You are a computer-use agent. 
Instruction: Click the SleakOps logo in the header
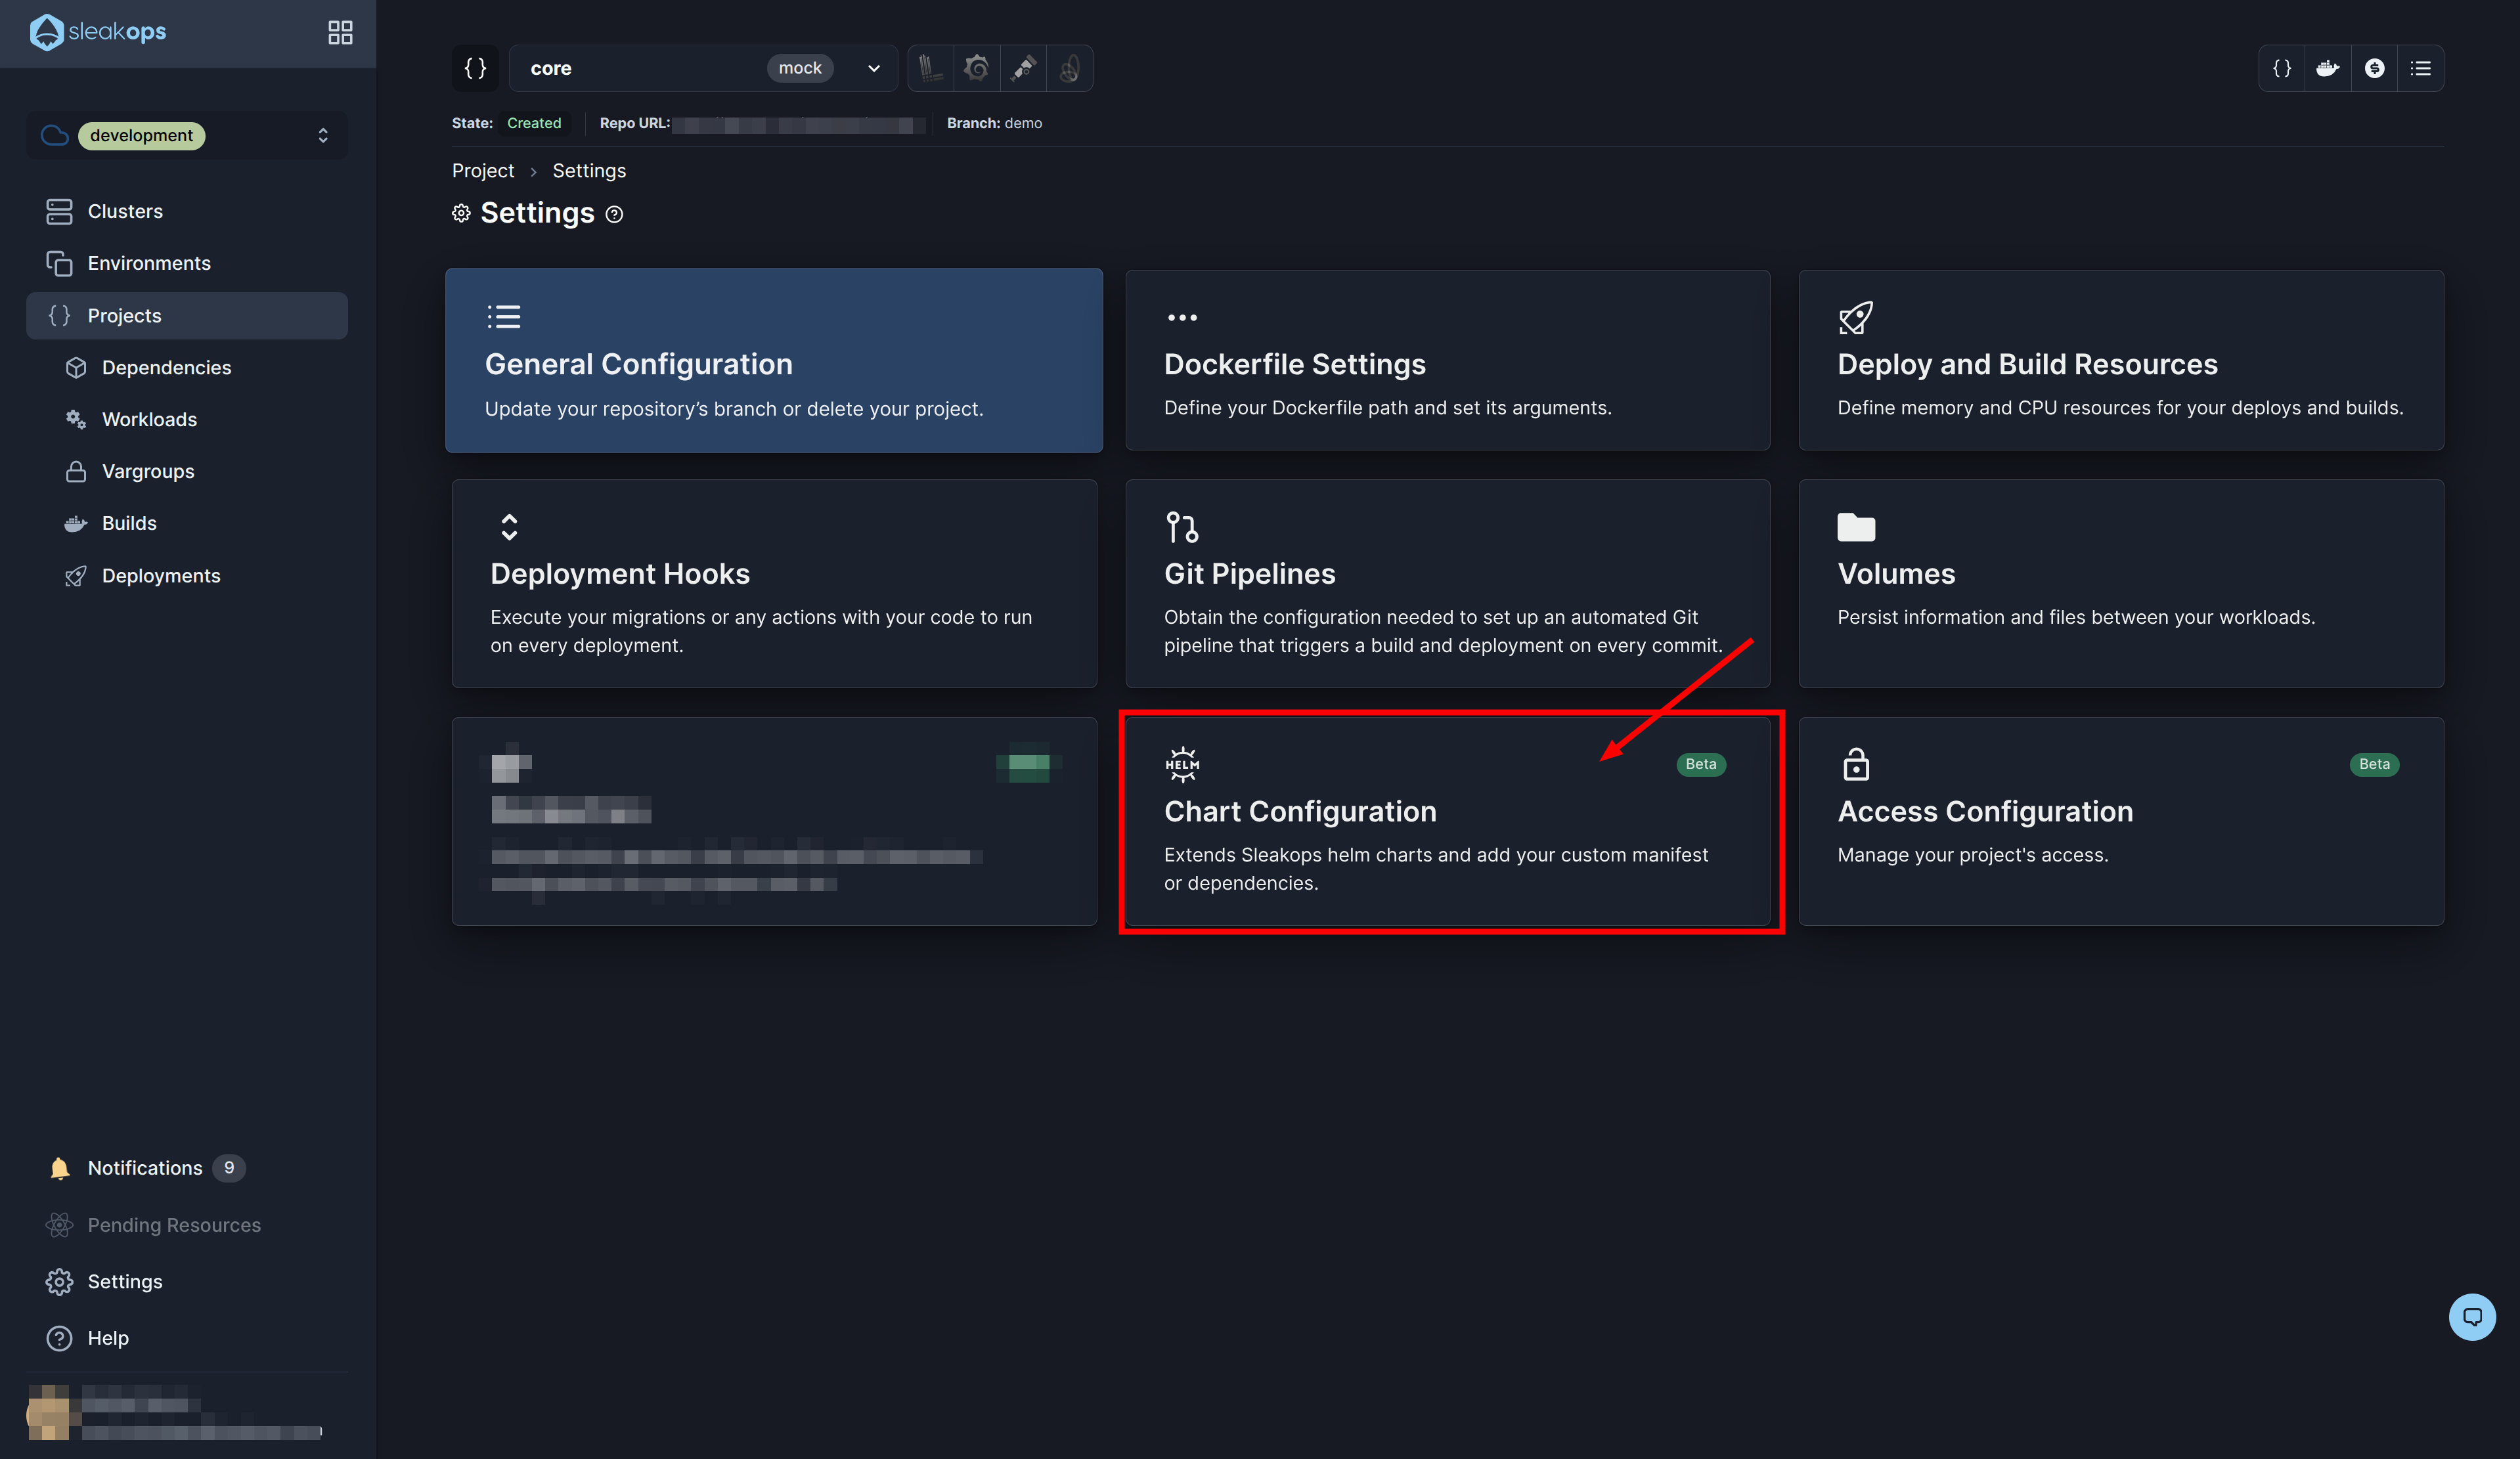click(x=98, y=32)
